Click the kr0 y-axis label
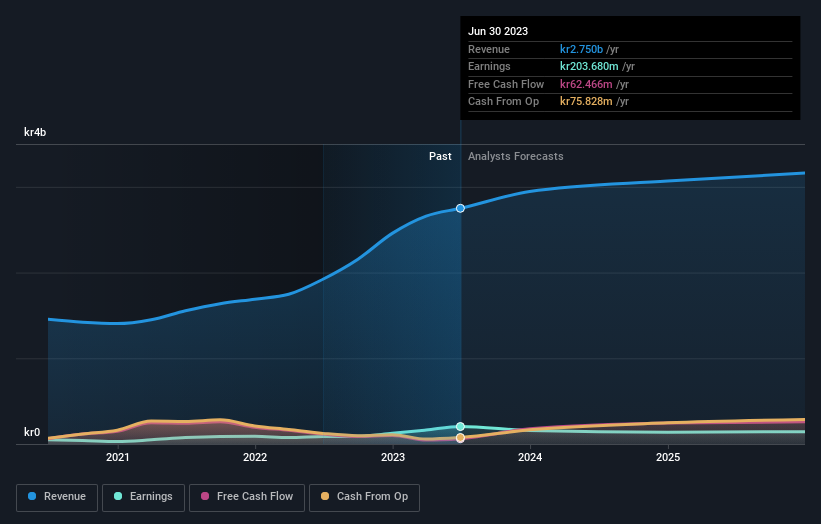 [32, 432]
